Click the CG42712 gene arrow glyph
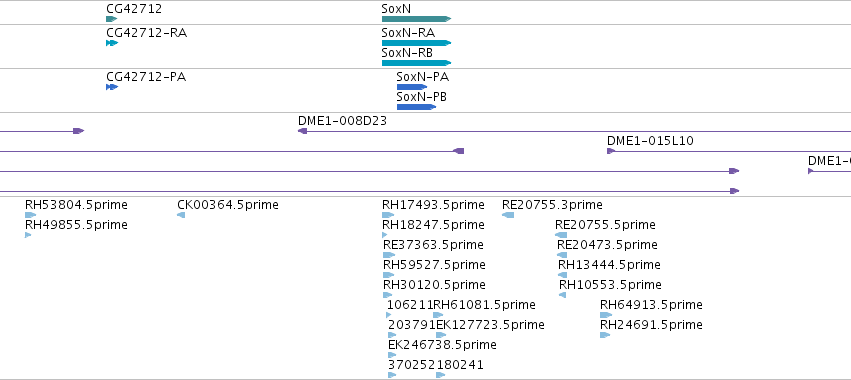Viewport: 851px width, 380px height. 112,19
